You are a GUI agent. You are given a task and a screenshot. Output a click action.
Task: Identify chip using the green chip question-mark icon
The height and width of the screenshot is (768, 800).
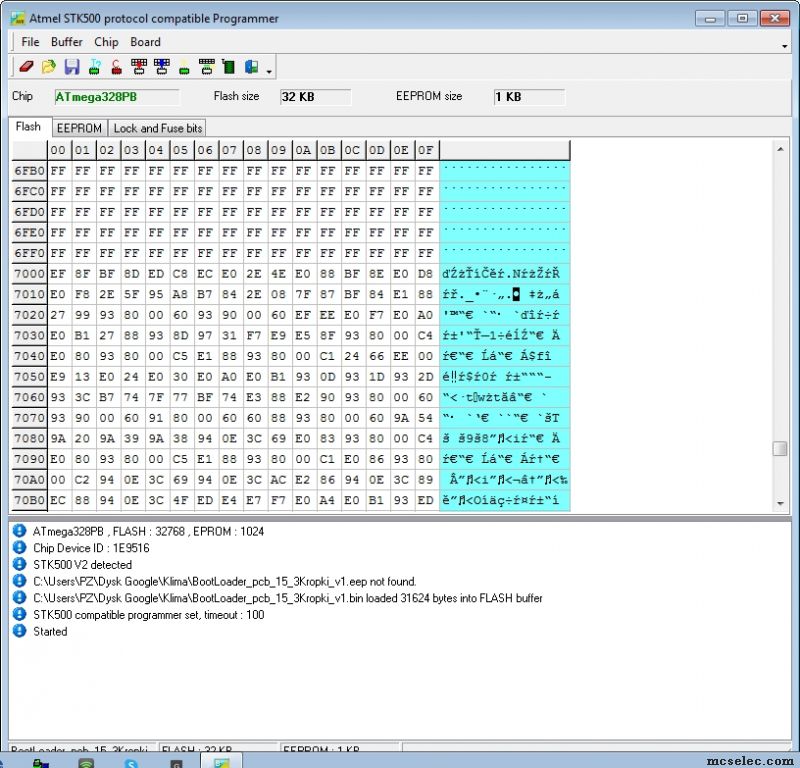[94, 67]
